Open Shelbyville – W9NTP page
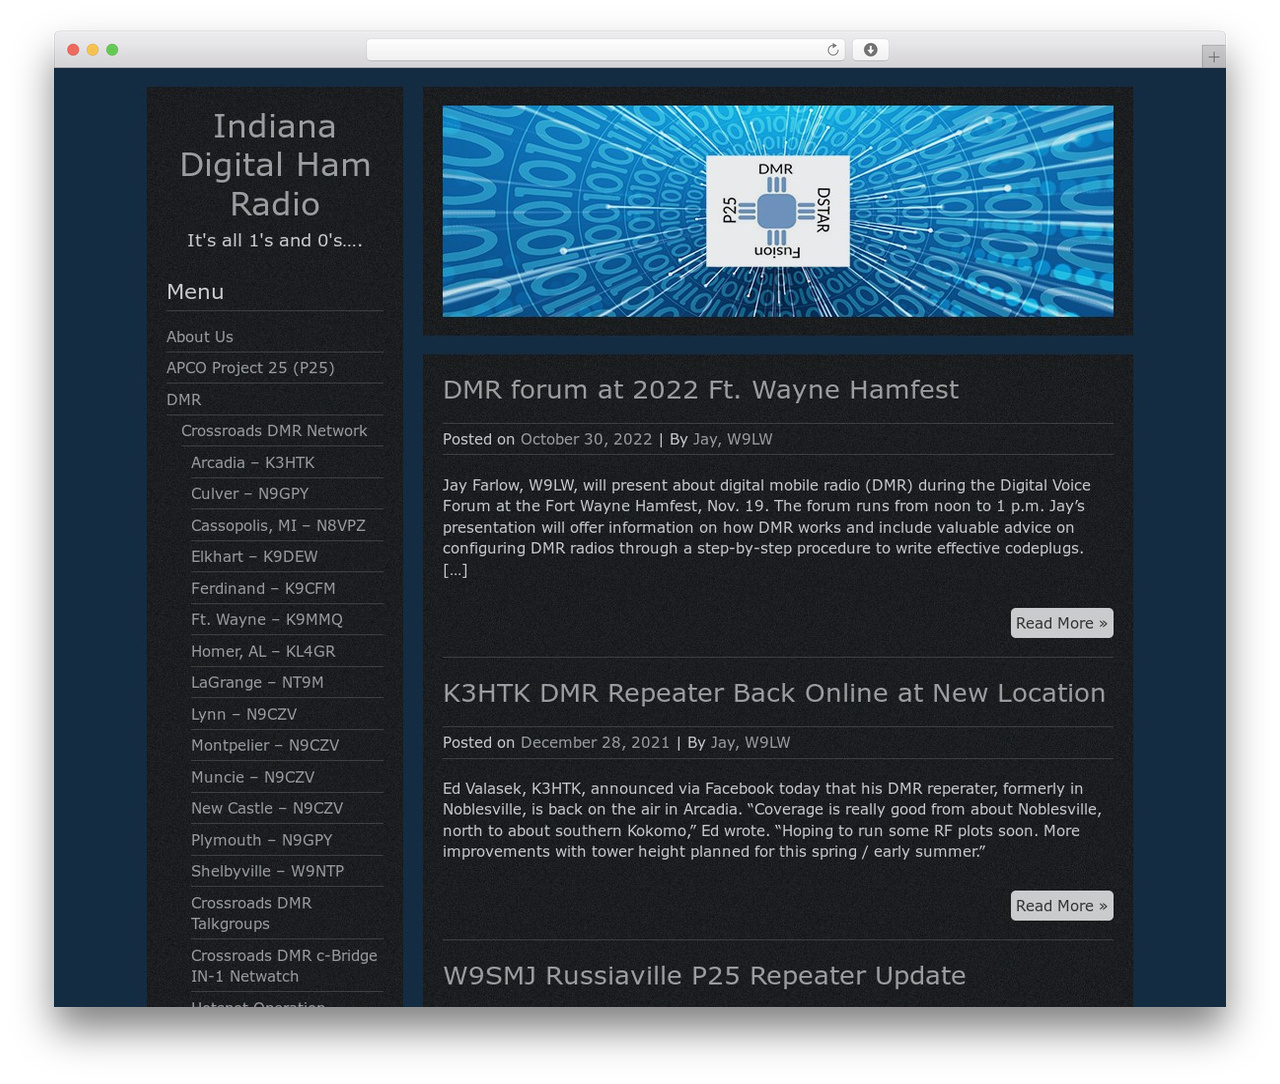1280x1084 pixels. [267, 872]
